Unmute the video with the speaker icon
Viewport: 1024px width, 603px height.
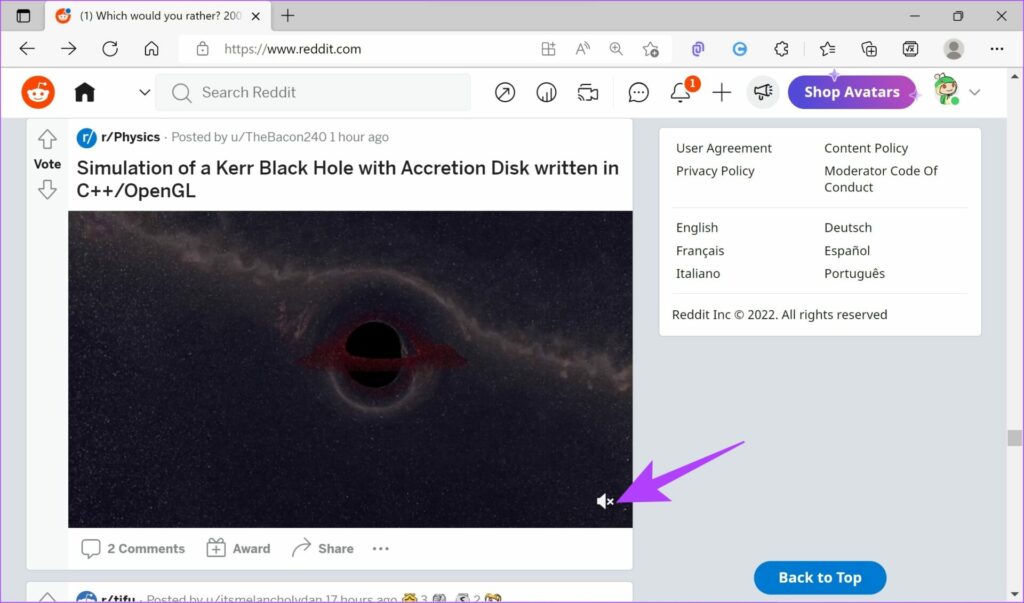[x=604, y=501]
